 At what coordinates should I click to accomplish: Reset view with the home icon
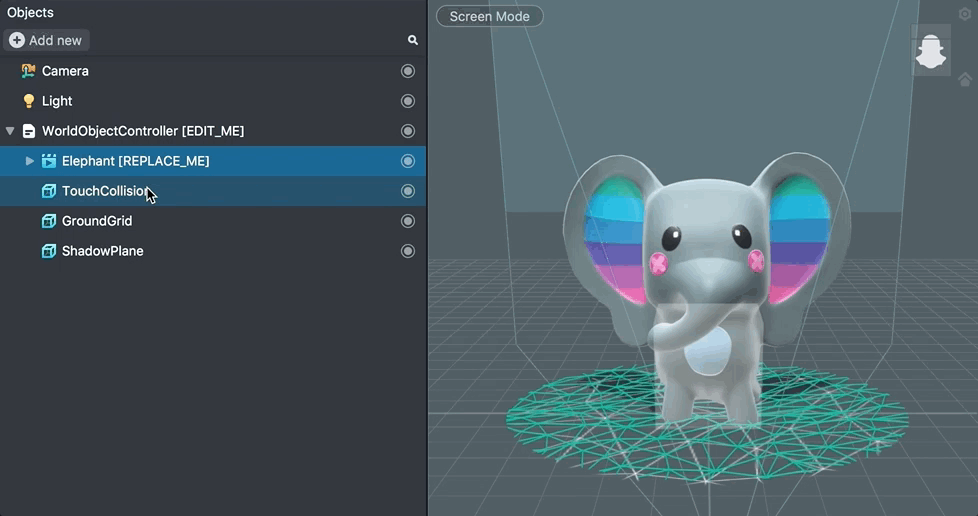tap(965, 80)
